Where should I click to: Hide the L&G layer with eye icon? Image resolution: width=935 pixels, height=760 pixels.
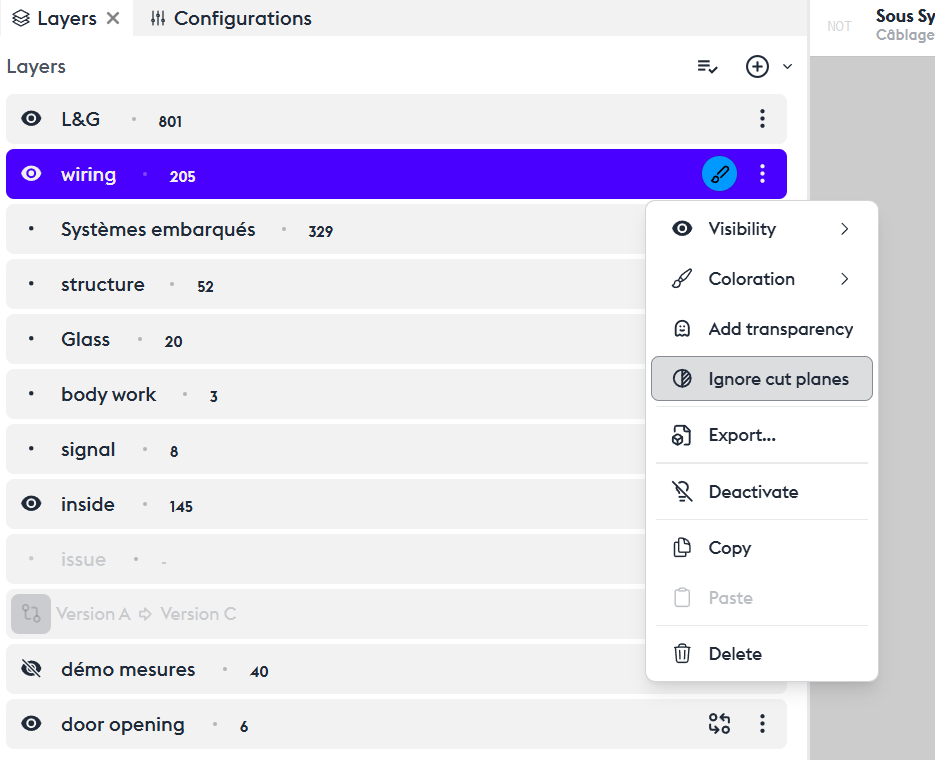pyautogui.click(x=32, y=119)
